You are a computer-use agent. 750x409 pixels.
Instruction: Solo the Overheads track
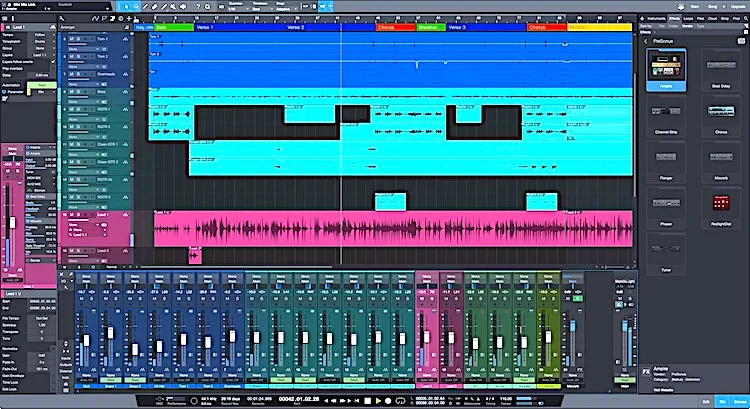78,74
